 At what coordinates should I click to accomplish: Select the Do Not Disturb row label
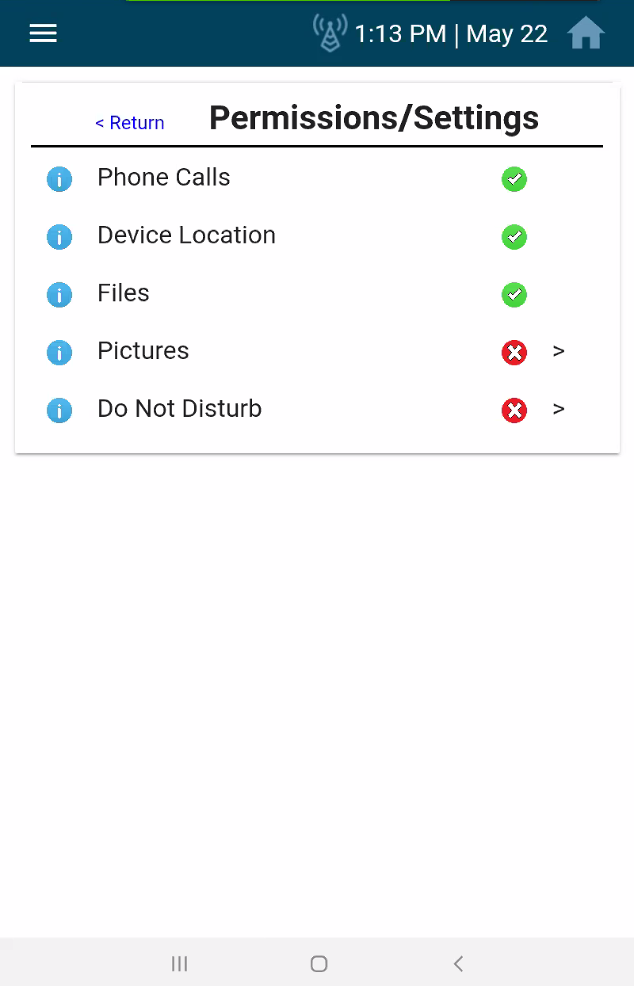tap(179, 409)
